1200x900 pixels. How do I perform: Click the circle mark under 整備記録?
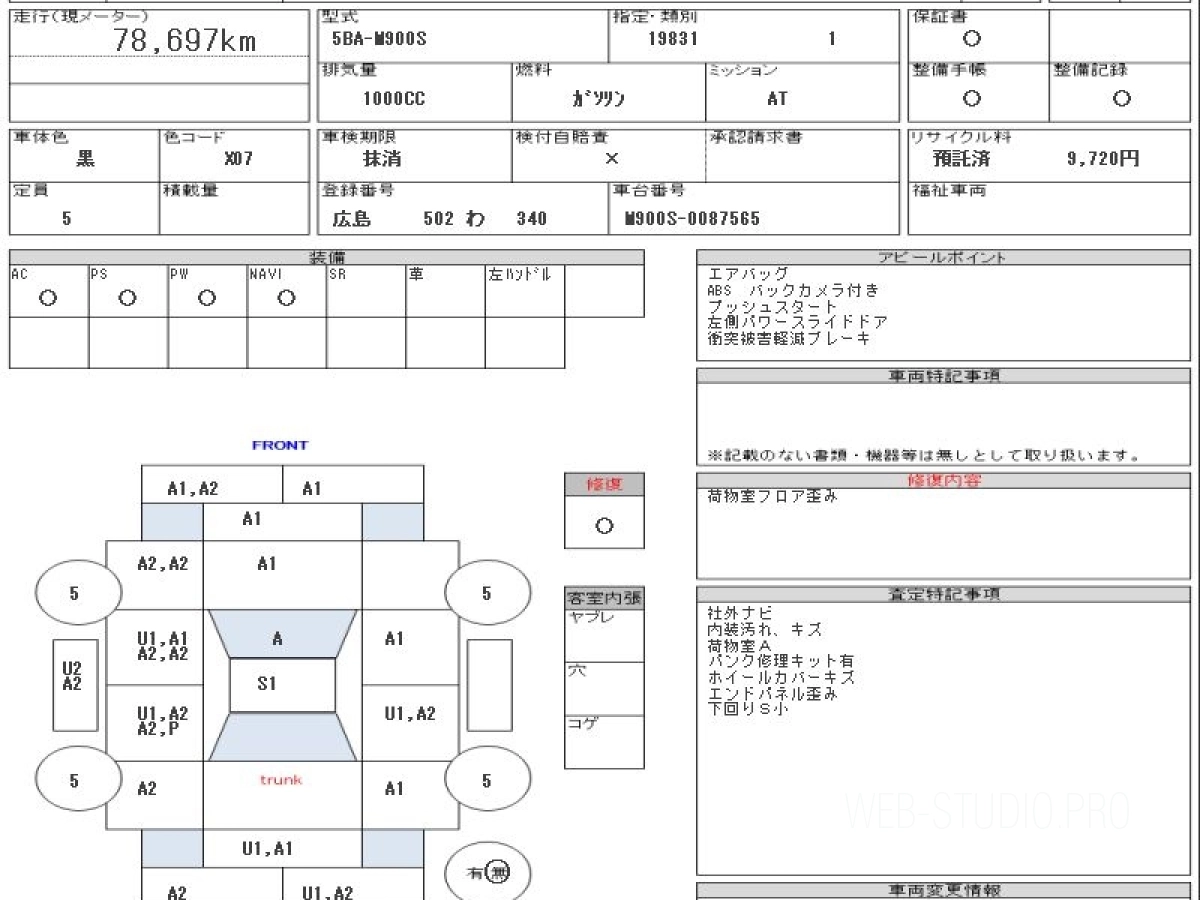pyautogui.click(x=1122, y=98)
